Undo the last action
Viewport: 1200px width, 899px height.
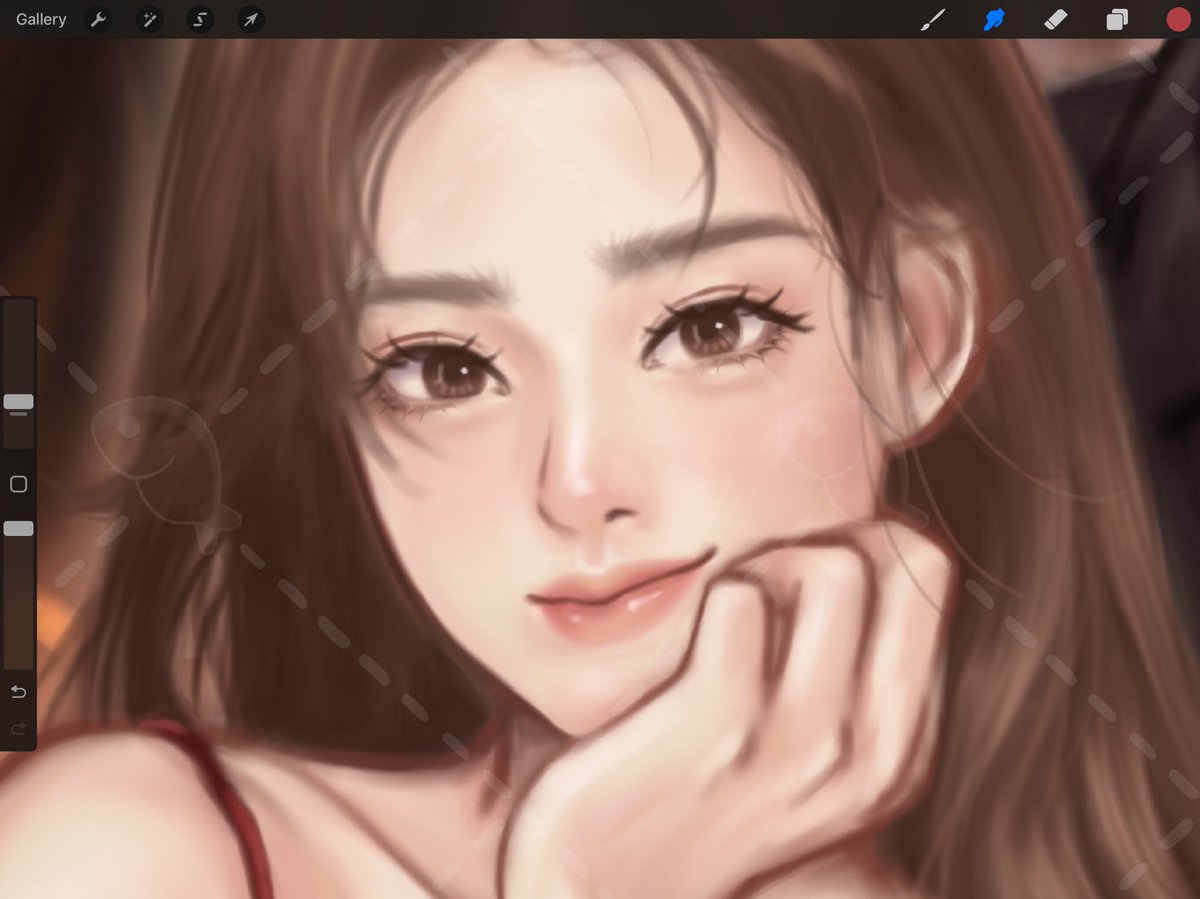(x=18, y=692)
